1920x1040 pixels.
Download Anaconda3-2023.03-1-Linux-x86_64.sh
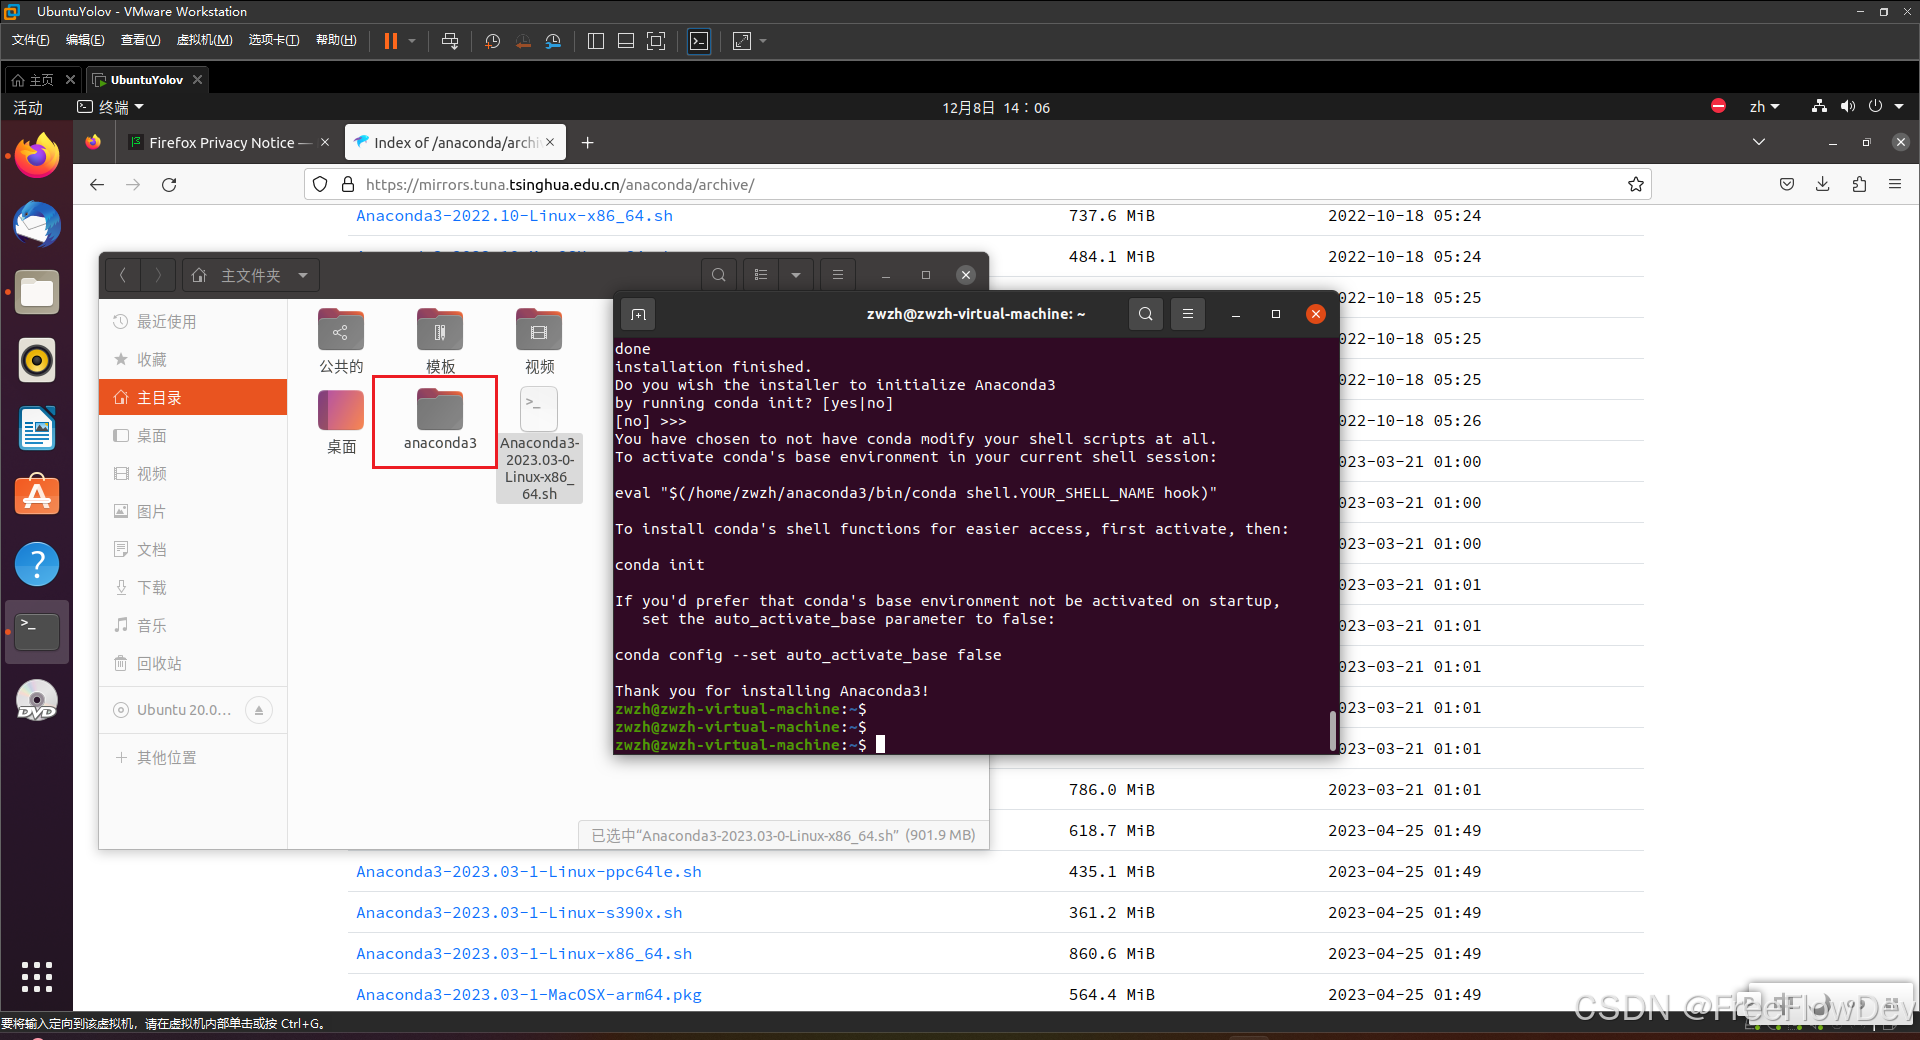pyautogui.click(x=523, y=953)
